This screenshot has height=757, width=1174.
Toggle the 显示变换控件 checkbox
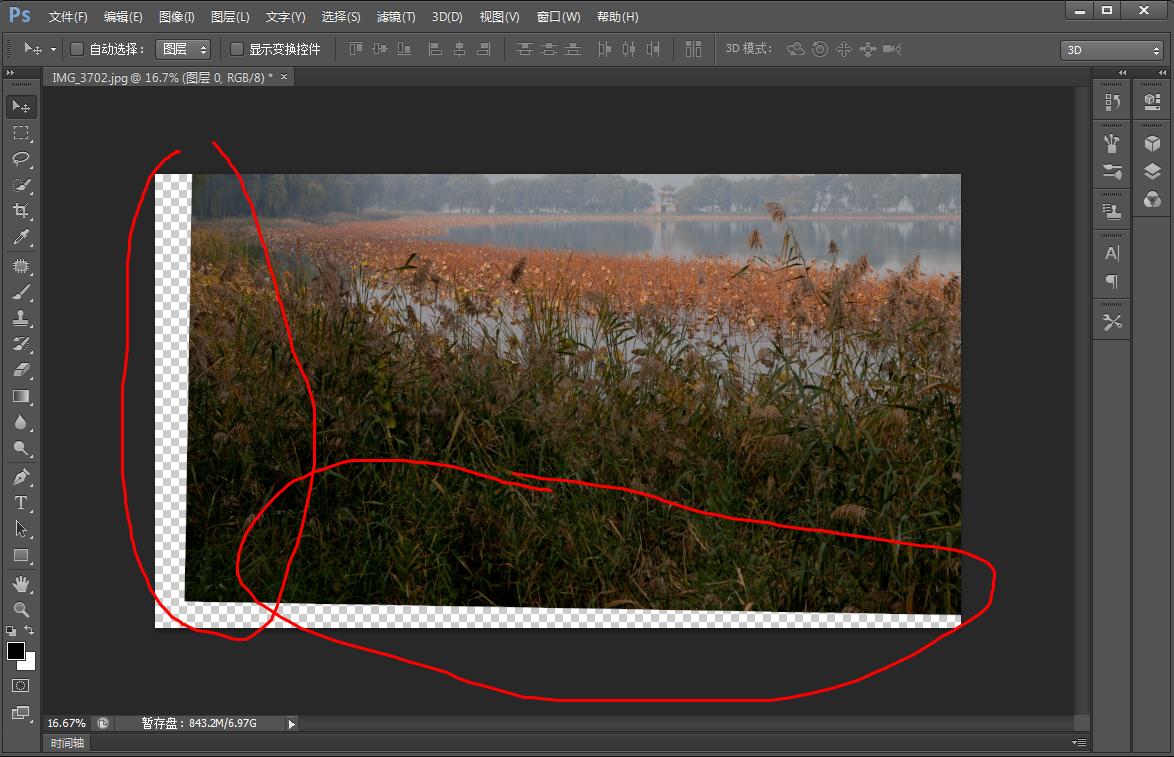click(x=237, y=49)
